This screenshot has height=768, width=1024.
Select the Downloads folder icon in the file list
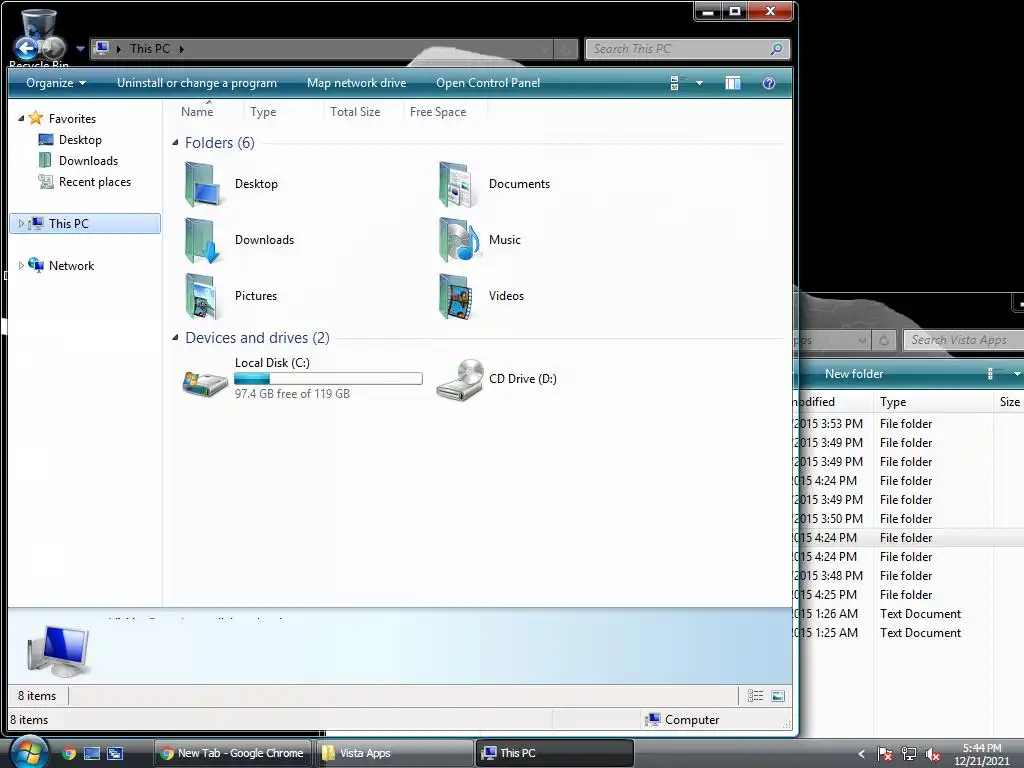(x=203, y=240)
